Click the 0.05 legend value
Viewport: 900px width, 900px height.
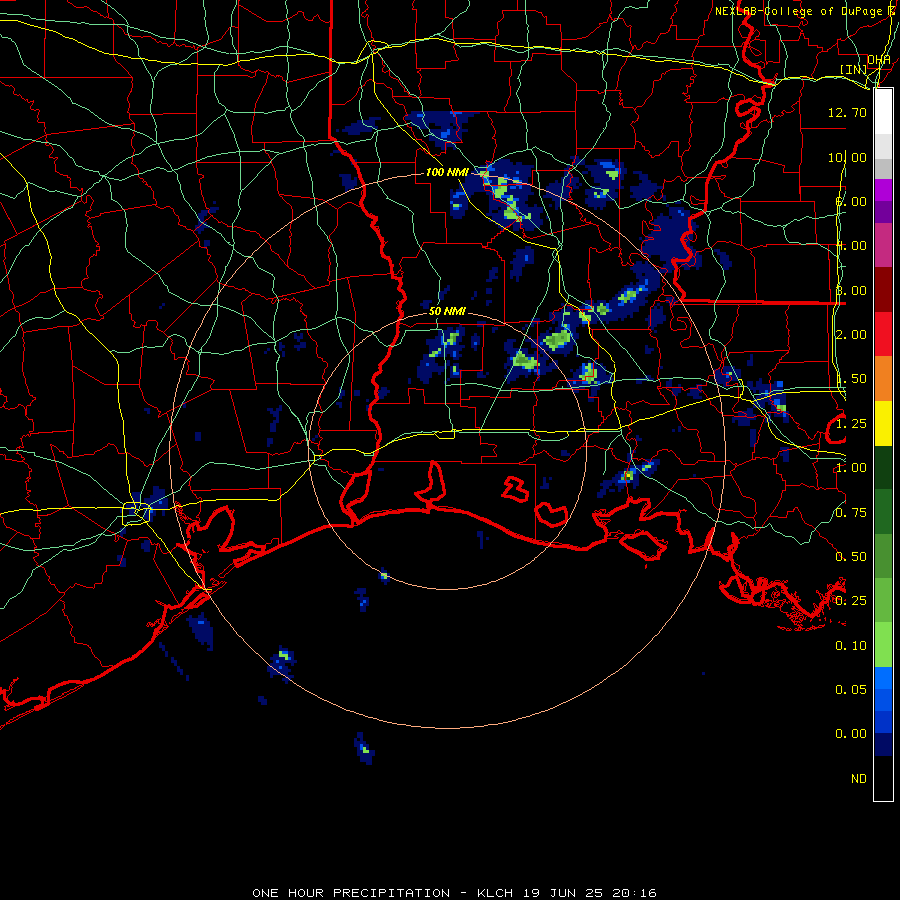(x=851, y=690)
